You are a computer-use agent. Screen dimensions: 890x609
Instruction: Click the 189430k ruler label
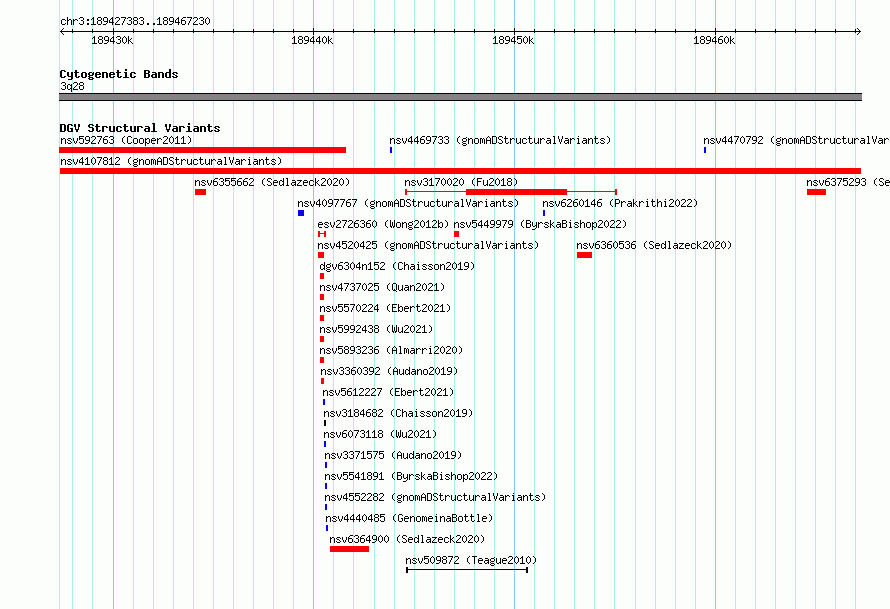point(112,40)
